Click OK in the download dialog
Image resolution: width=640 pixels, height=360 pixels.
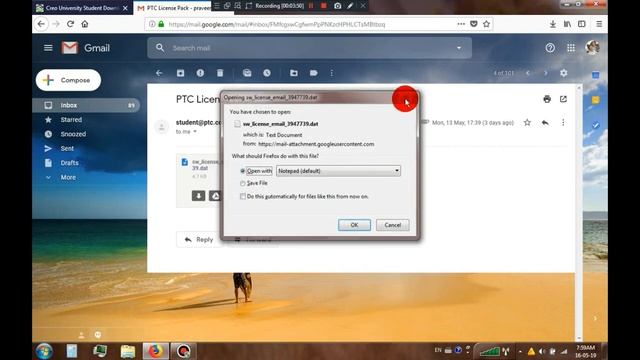pos(354,225)
